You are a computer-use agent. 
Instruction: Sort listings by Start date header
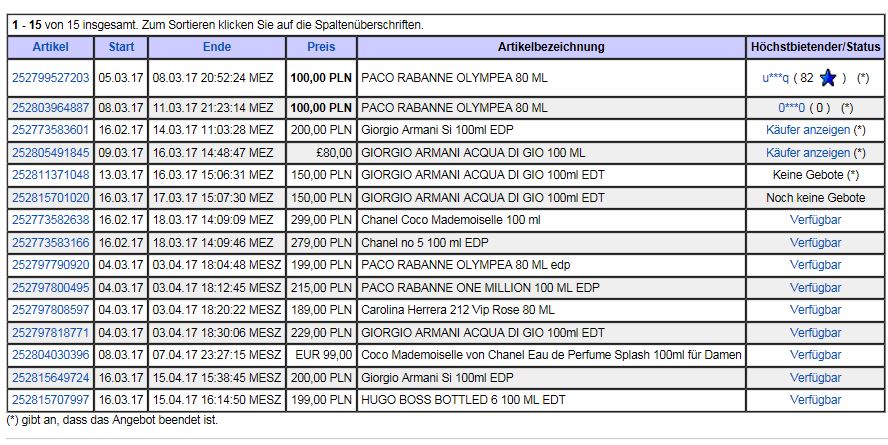click(121, 47)
